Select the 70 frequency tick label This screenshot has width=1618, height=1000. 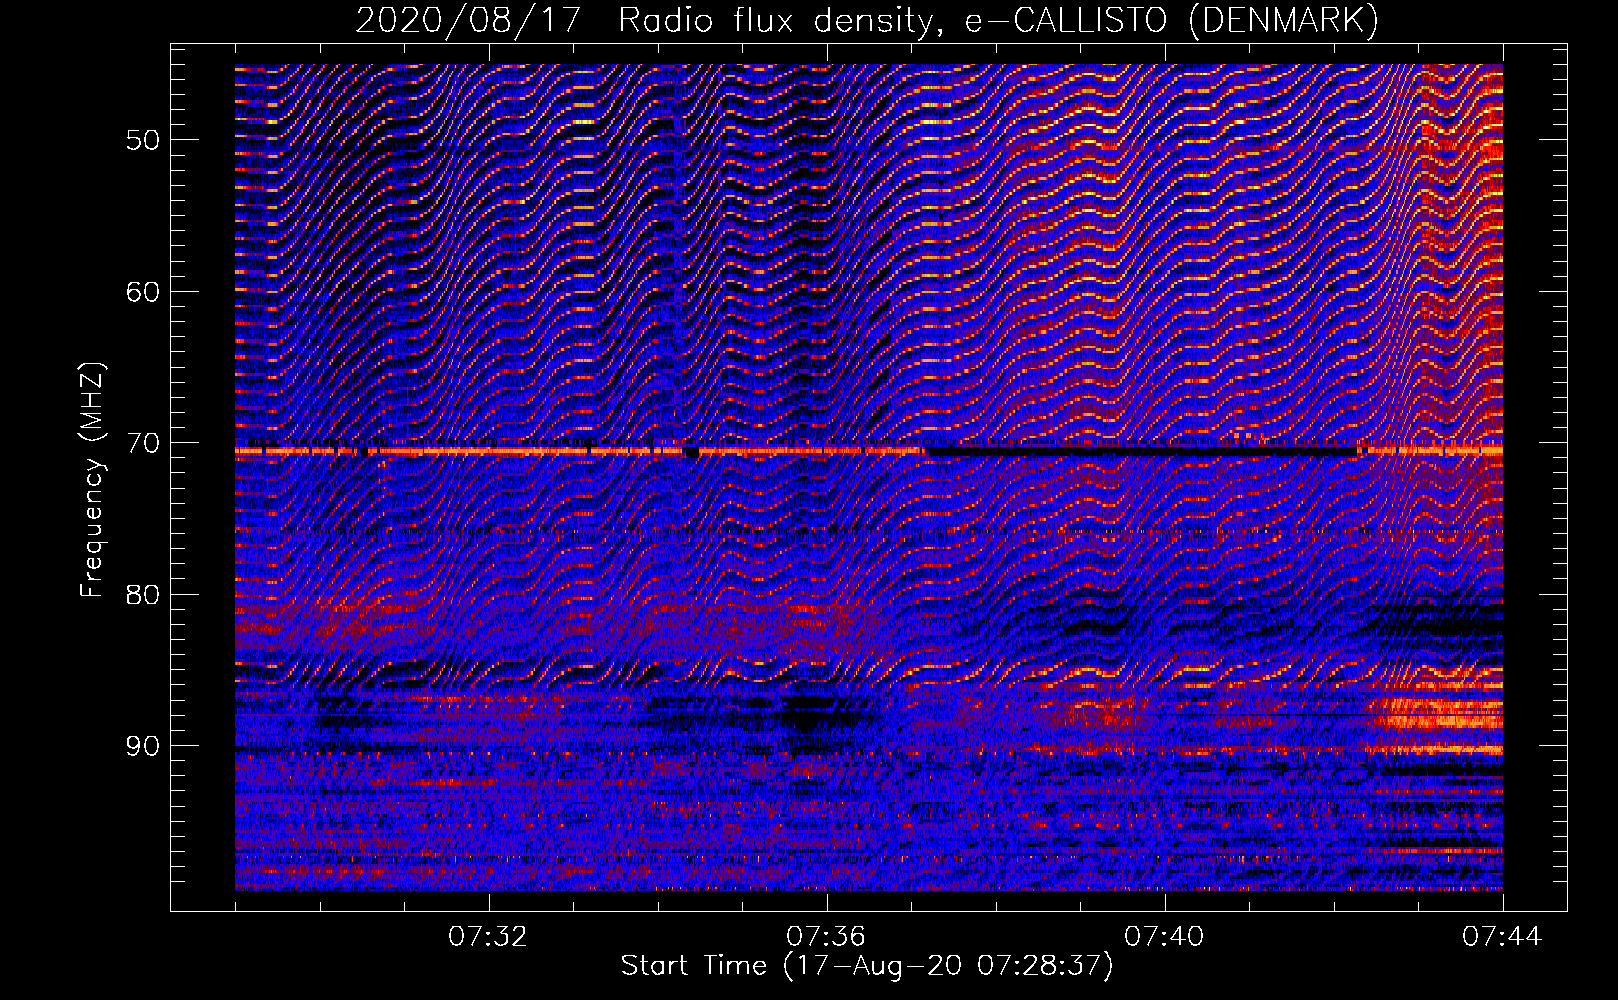143,443
